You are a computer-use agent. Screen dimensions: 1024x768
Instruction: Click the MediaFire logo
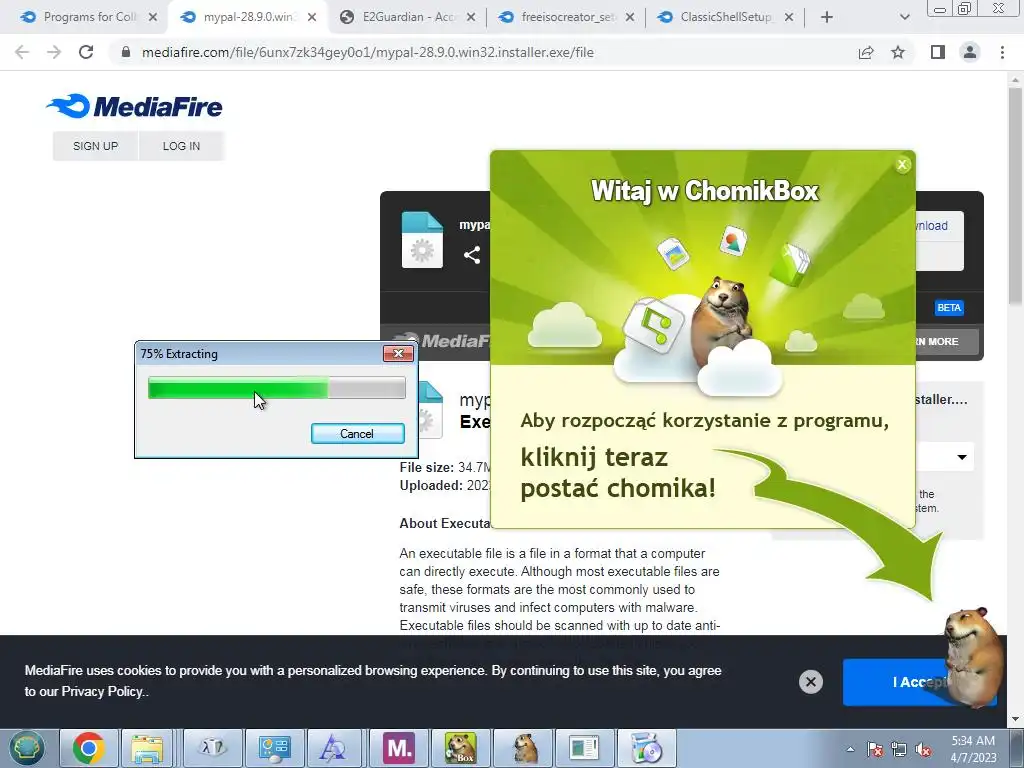point(135,106)
